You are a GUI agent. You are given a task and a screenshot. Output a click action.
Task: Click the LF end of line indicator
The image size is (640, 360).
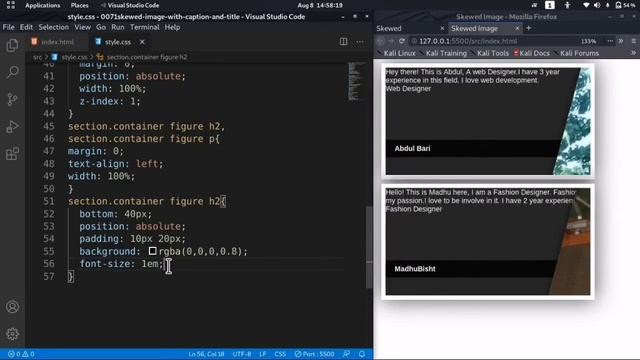point(262,354)
